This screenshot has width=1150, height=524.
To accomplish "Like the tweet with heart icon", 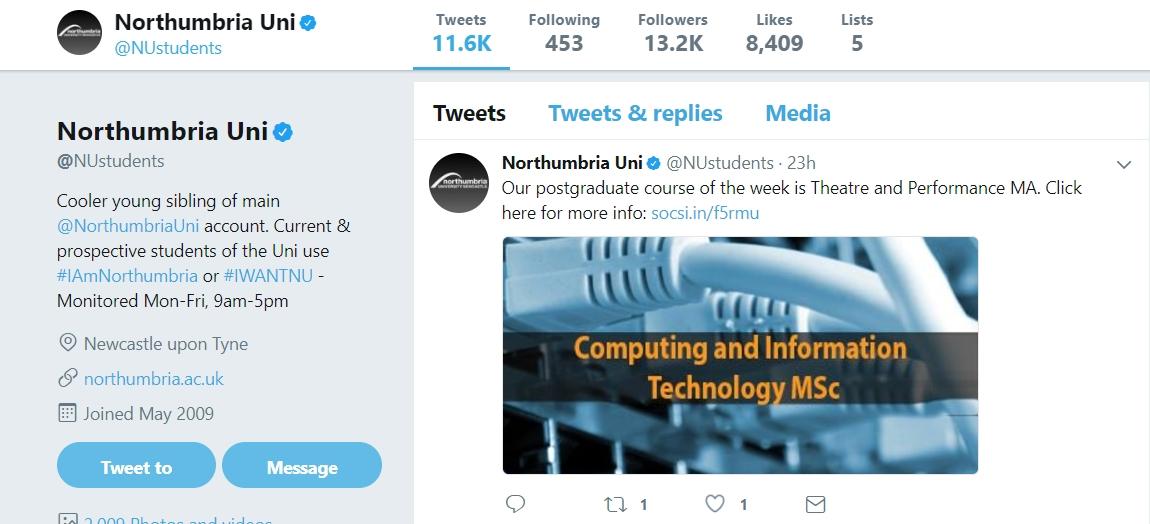I will coord(715,504).
